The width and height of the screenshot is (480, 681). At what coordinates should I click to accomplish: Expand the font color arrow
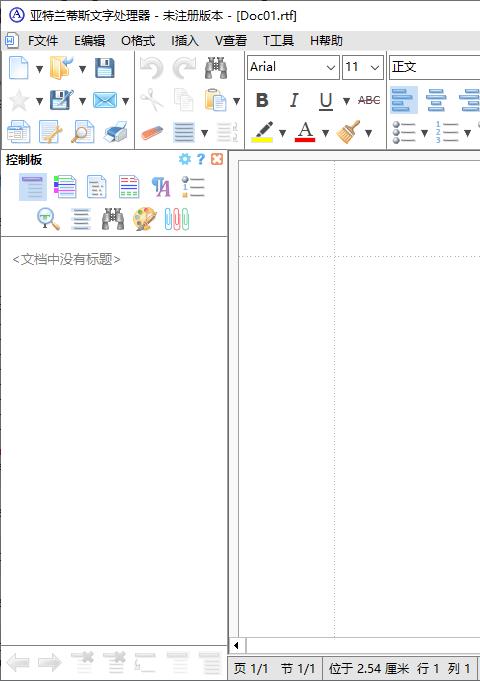pos(325,133)
